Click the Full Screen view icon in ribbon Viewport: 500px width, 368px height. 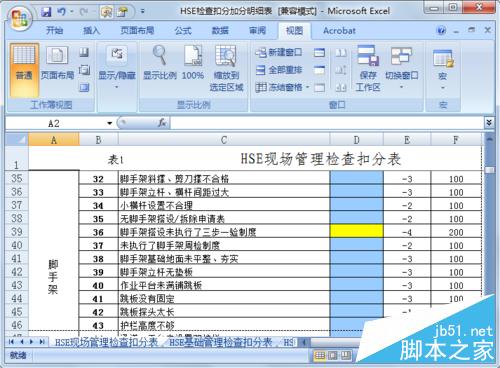point(84,88)
